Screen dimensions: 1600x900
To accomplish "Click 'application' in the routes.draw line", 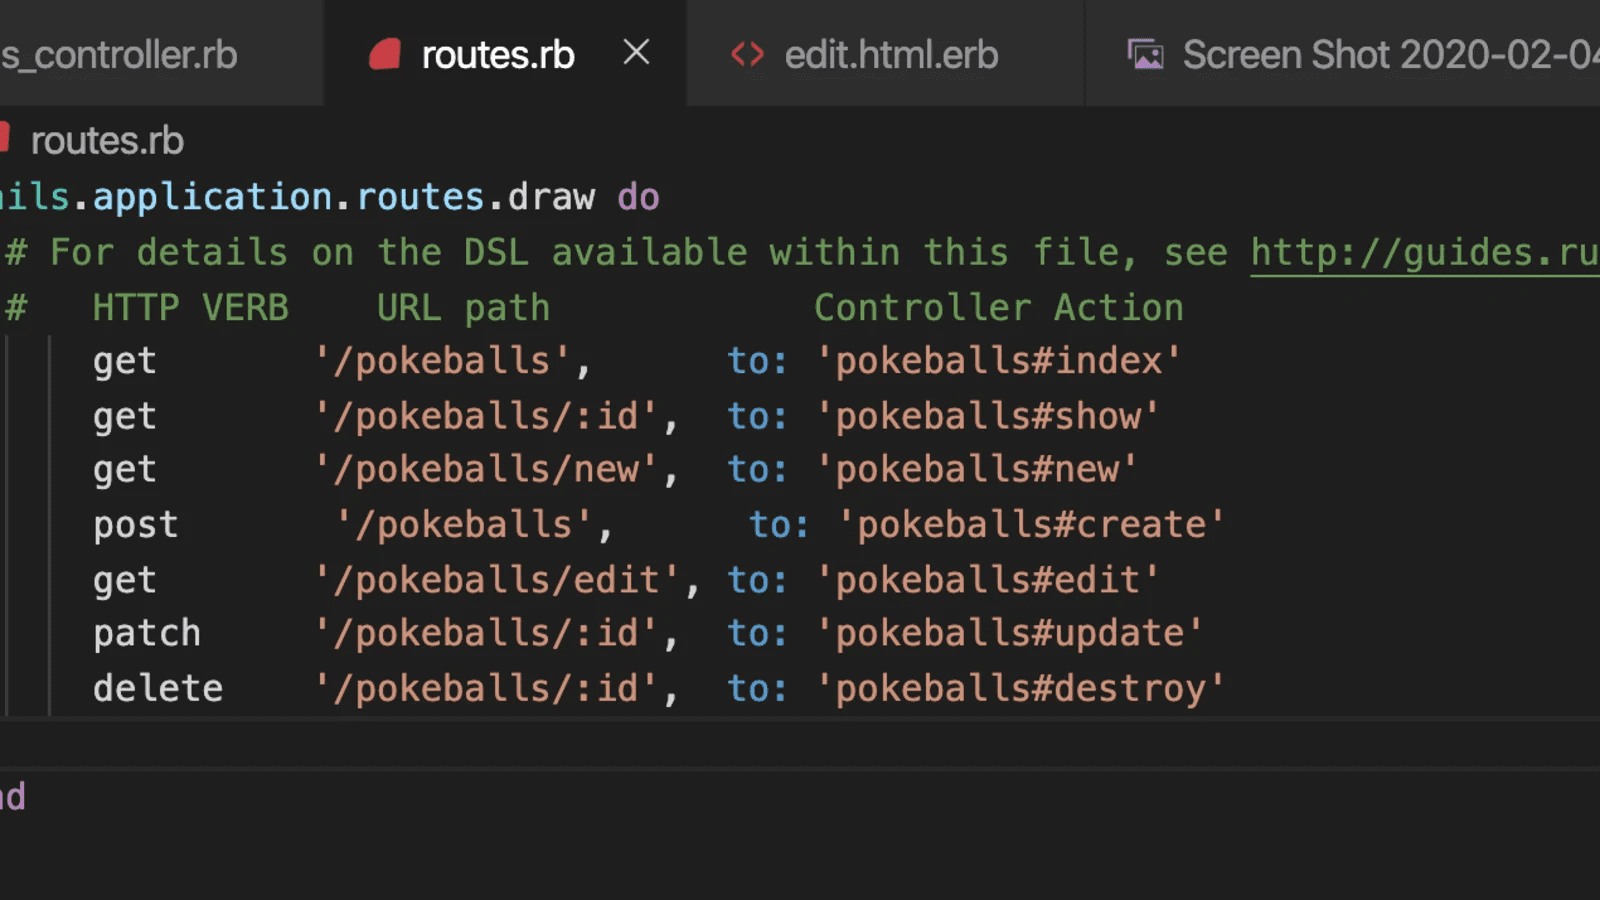I will point(212,198).
